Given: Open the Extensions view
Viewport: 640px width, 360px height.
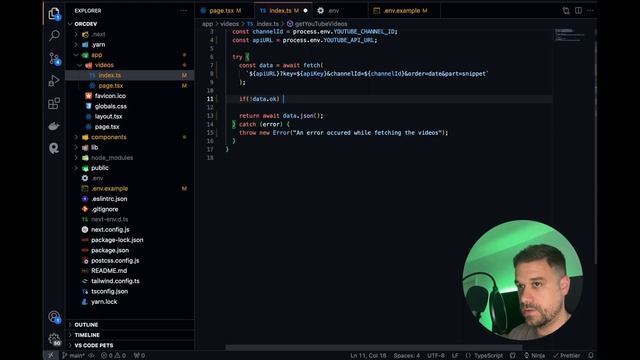Looking at the screenshot, I should tap(54, 103).
